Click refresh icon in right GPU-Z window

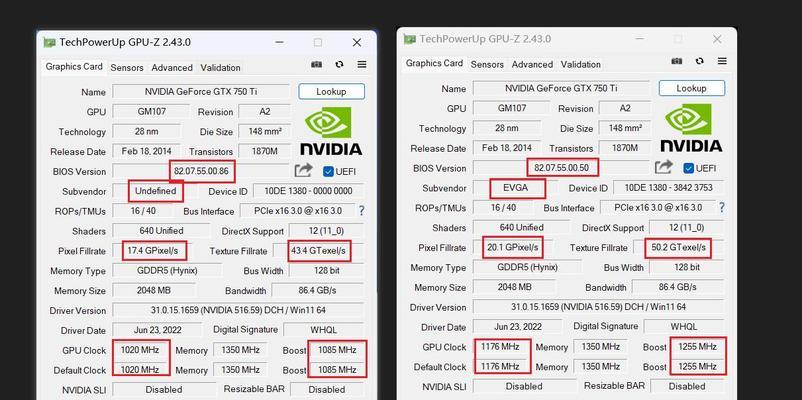pyautogui.click(x=699, y=61)
